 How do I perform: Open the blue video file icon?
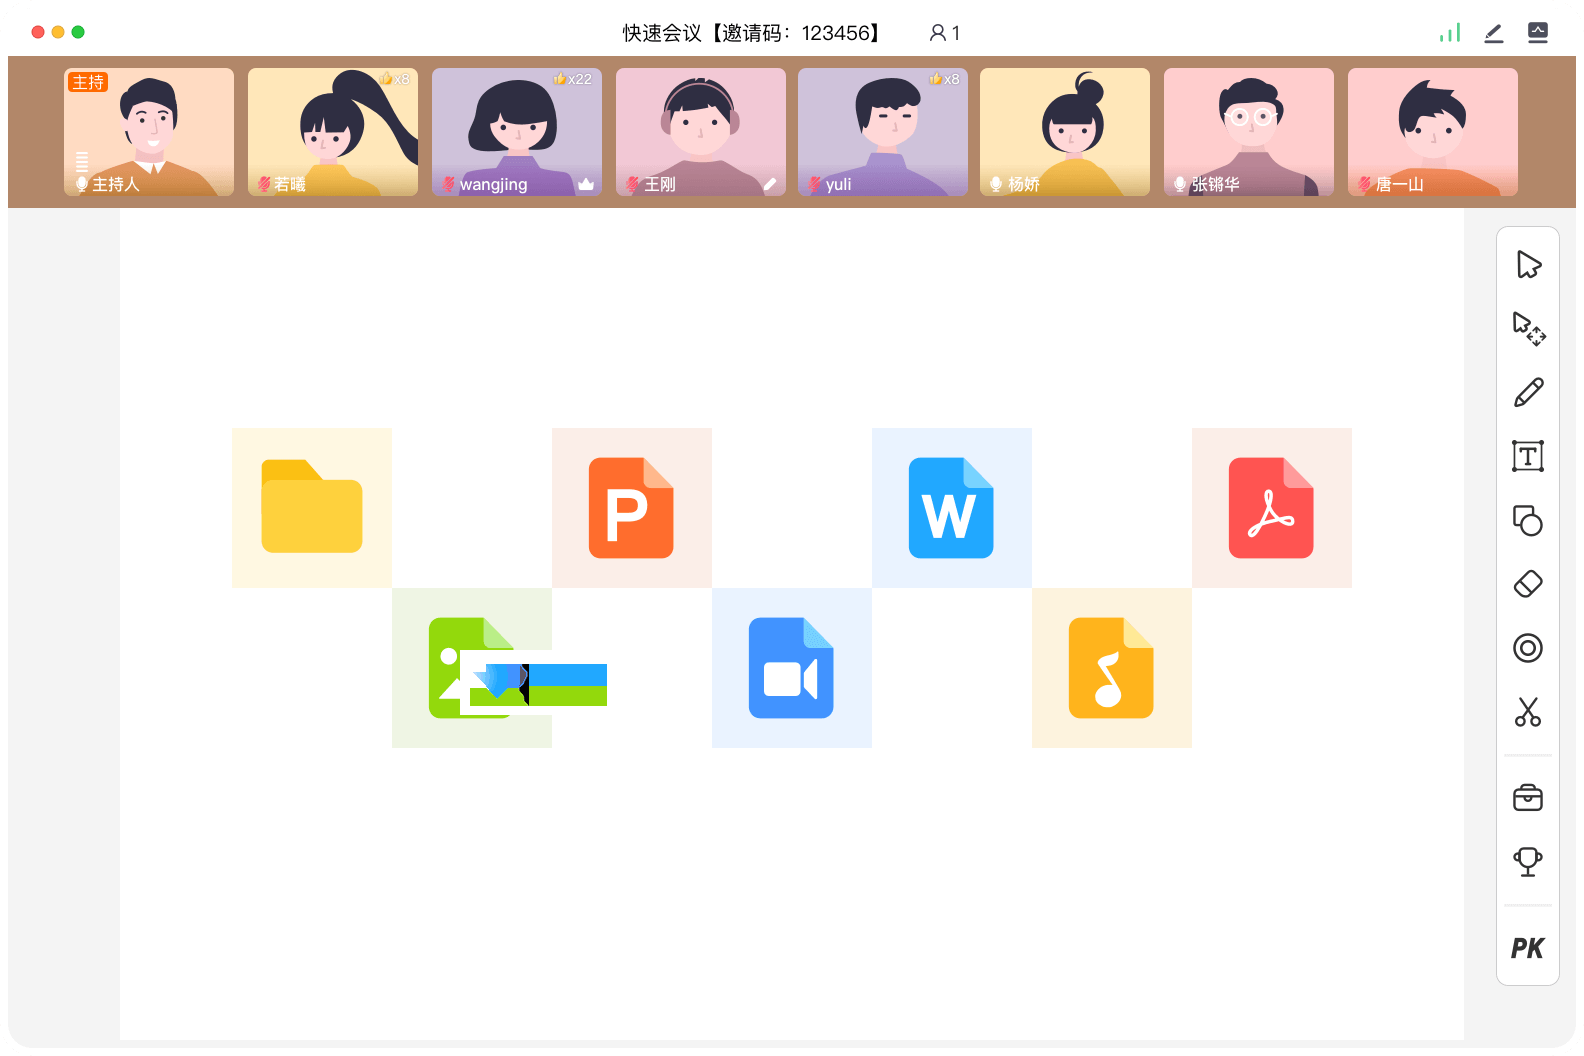791,668
